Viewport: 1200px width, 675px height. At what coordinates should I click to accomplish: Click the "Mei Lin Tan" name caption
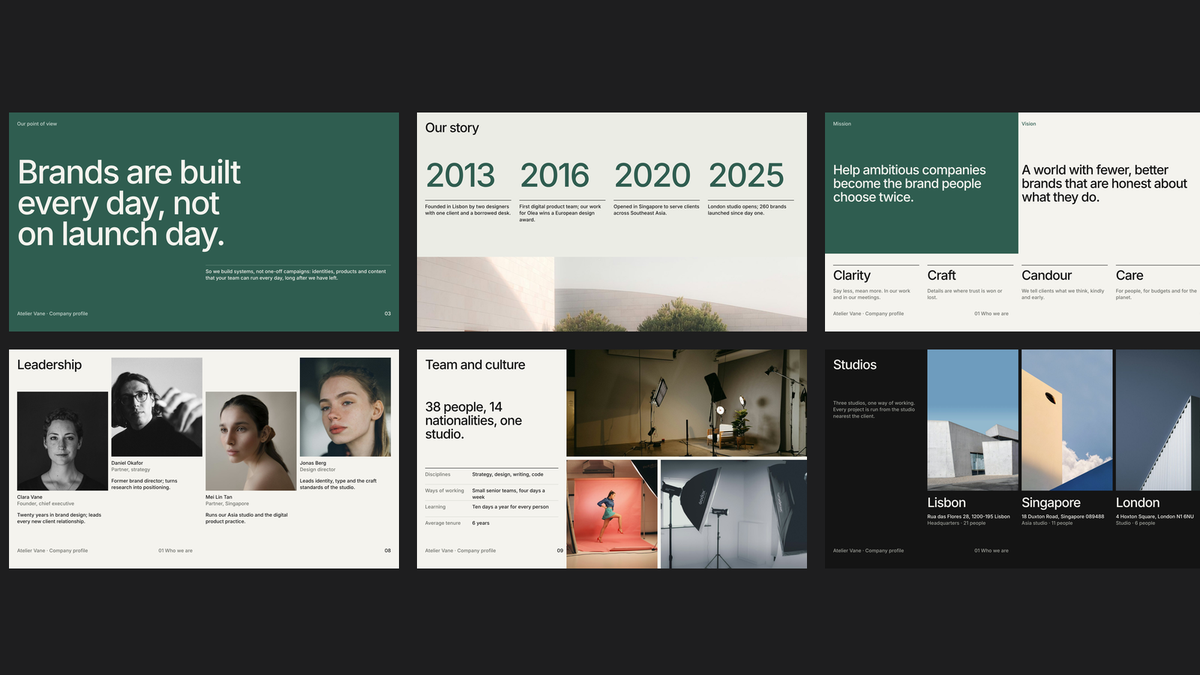coord(219,497)
